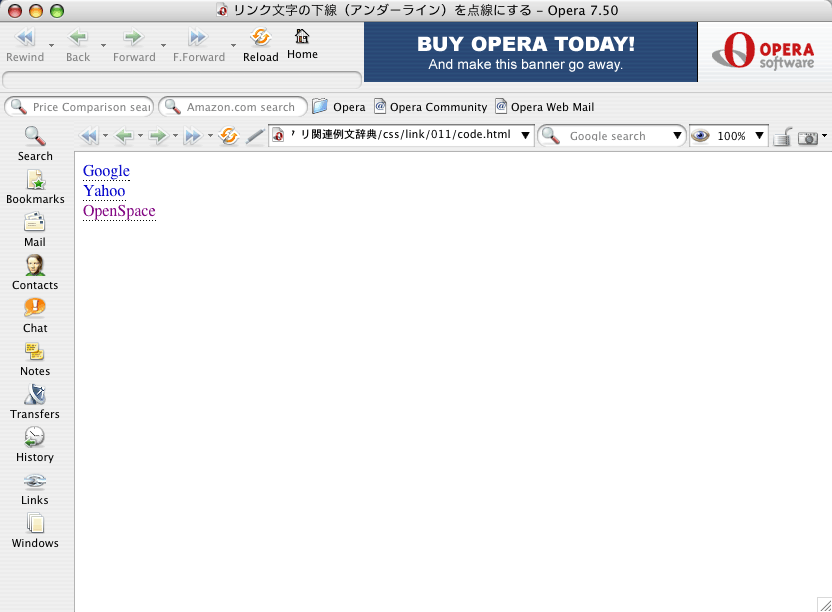832x612 pixels.
Task: Open the Chat panel
Action: 35,316
